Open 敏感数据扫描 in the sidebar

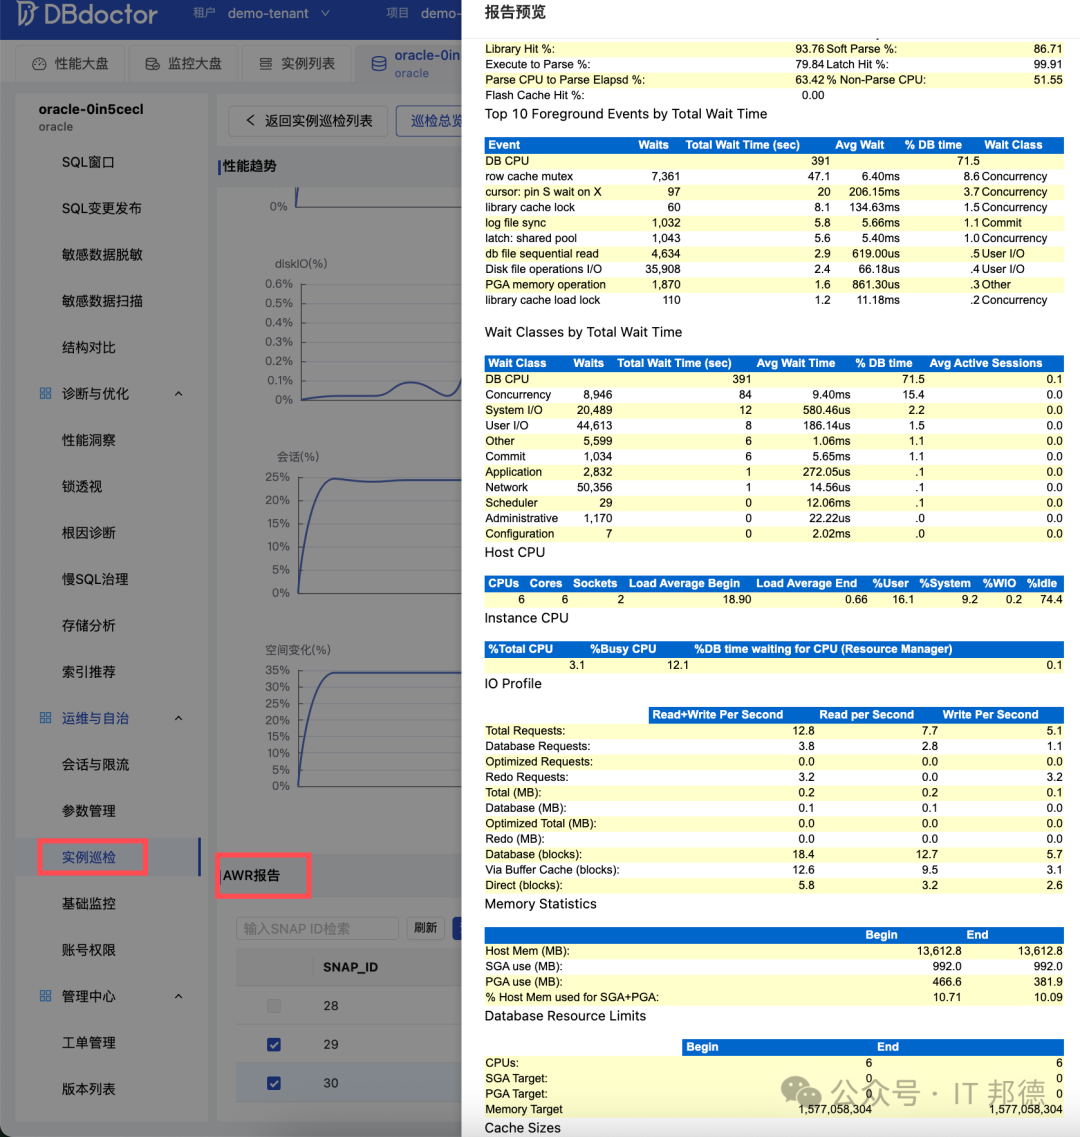[x=102, y=302]
